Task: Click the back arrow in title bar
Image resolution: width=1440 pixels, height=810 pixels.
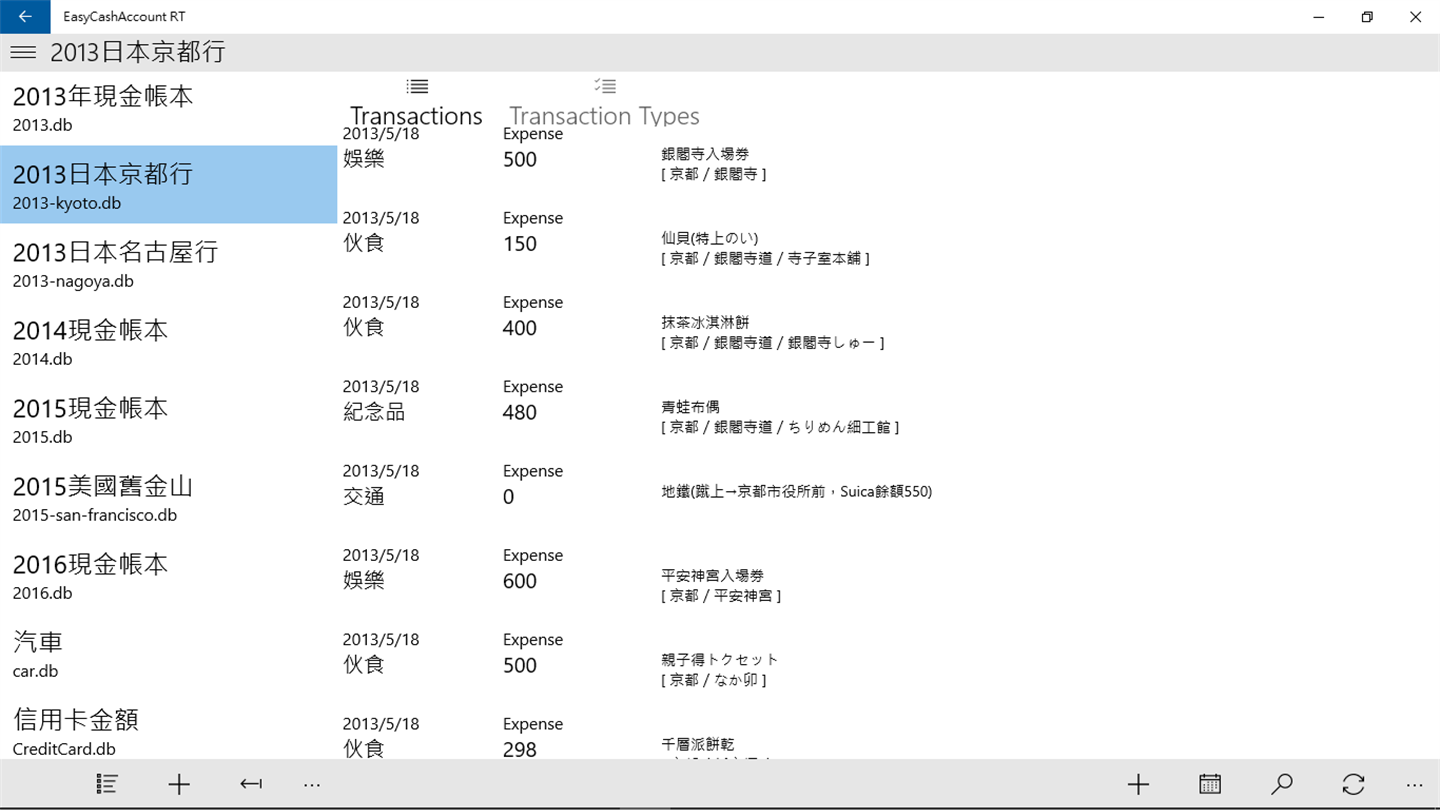Action: (24, 17)
